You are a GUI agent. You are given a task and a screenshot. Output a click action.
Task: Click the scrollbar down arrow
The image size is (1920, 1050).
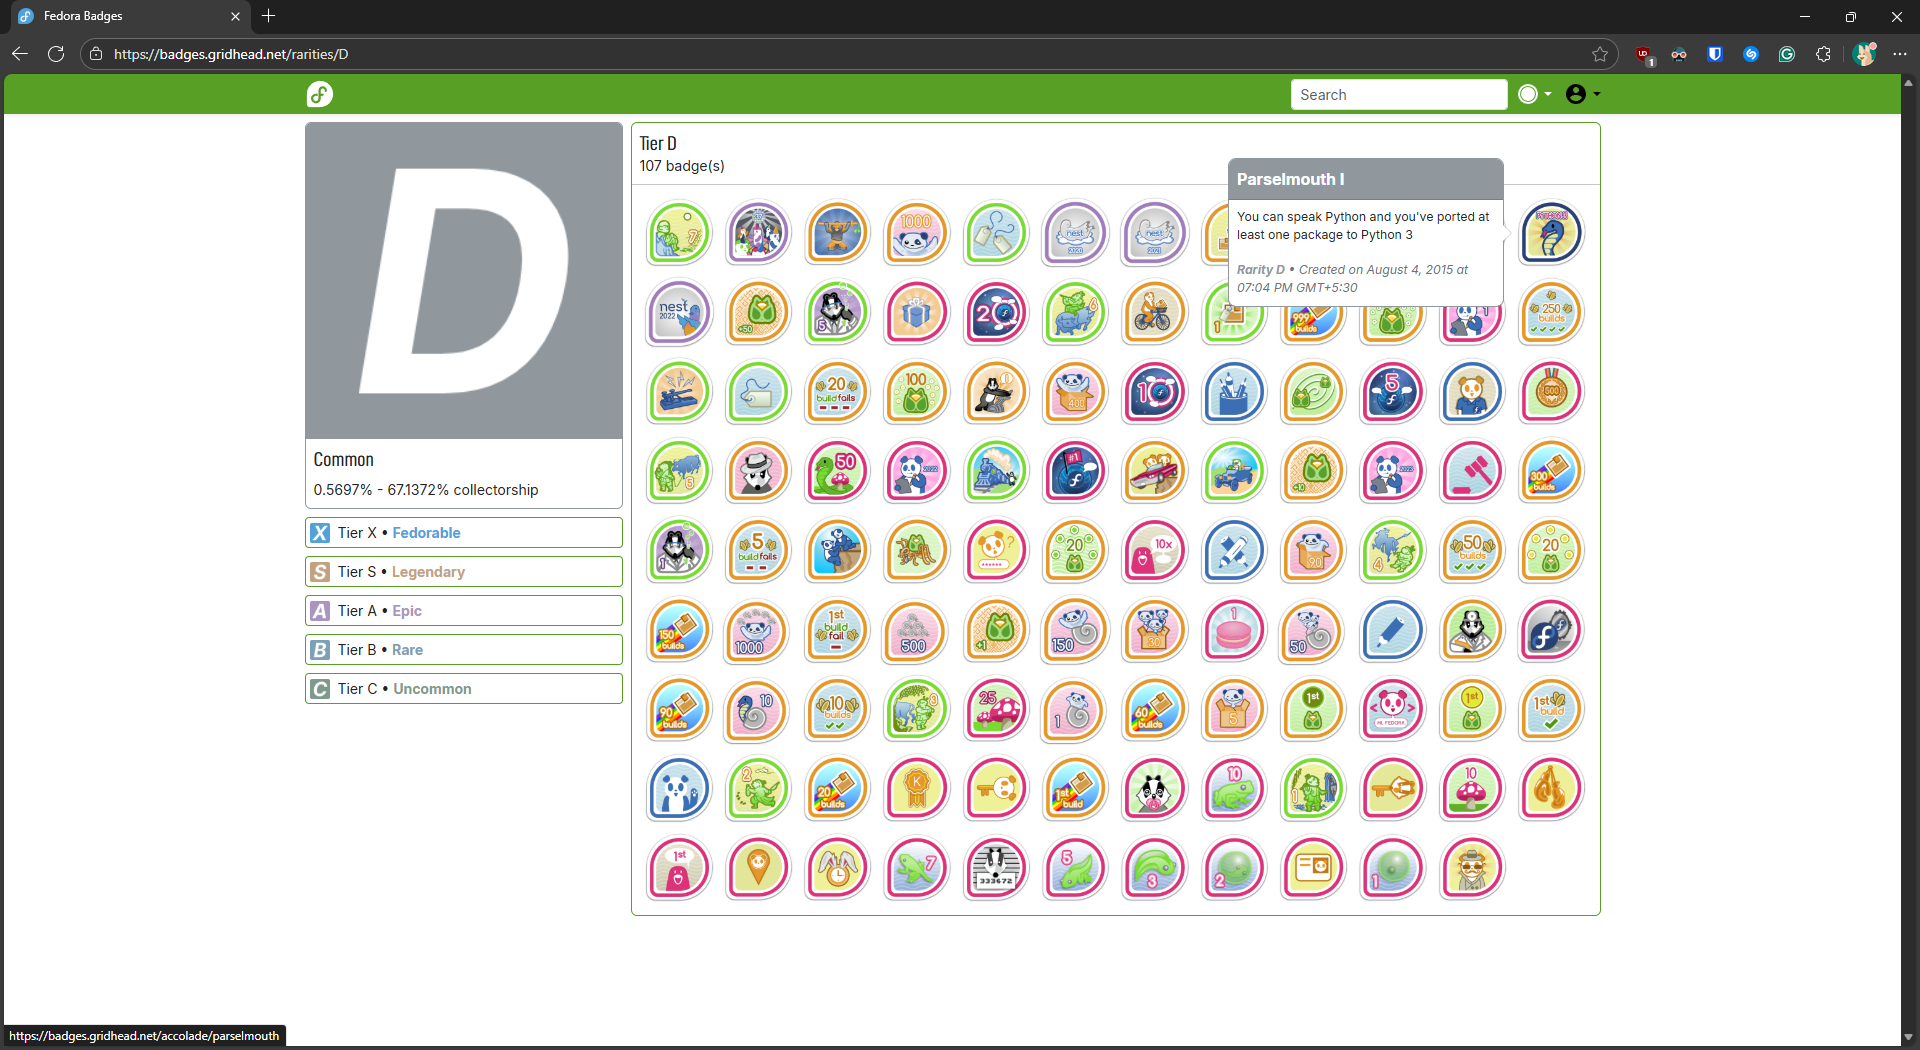click(1908, 1037)
